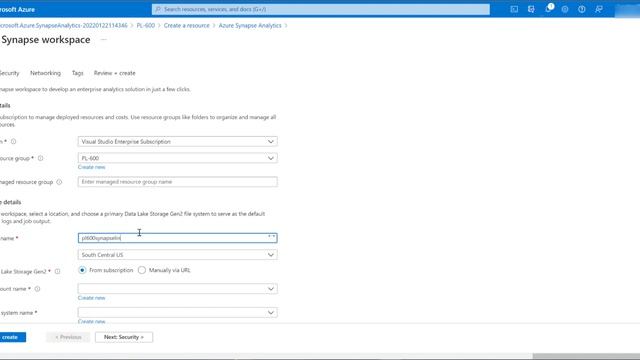
Task: Click the workspace name field containing pl600synapselink
Action: click(178, 238)
